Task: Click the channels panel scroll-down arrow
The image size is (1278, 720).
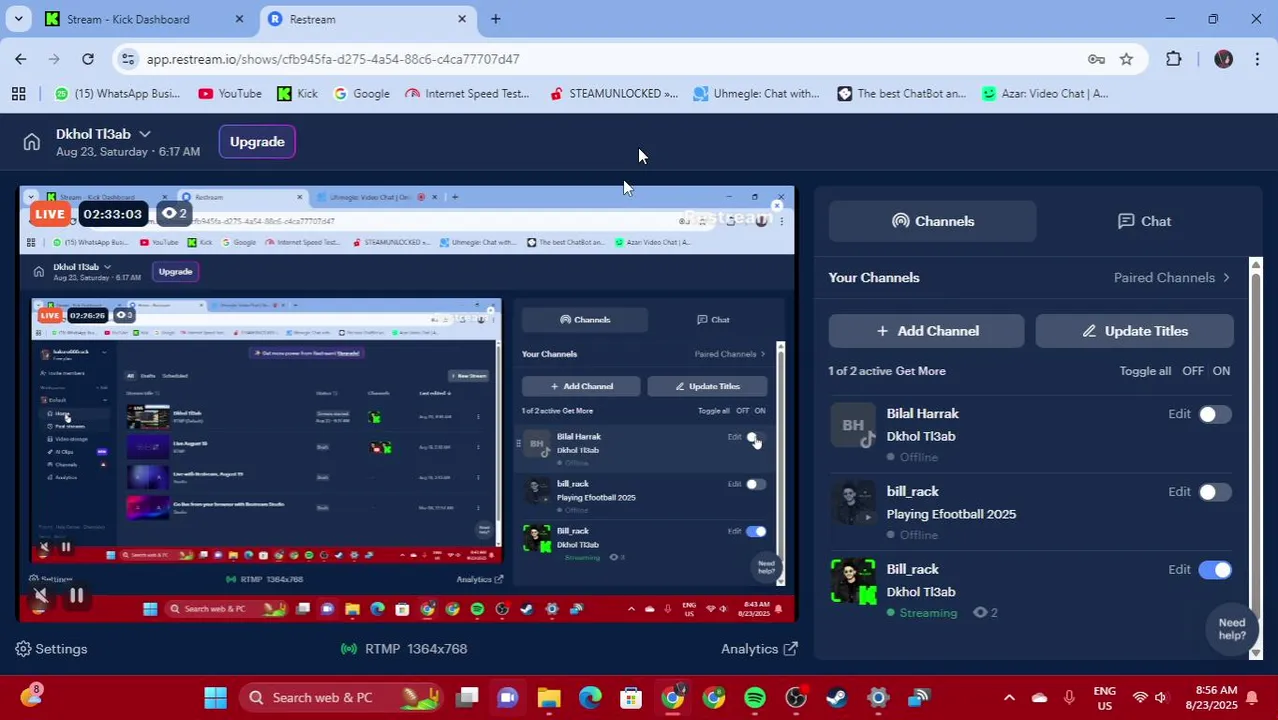Action: [x=1256, y=653]
